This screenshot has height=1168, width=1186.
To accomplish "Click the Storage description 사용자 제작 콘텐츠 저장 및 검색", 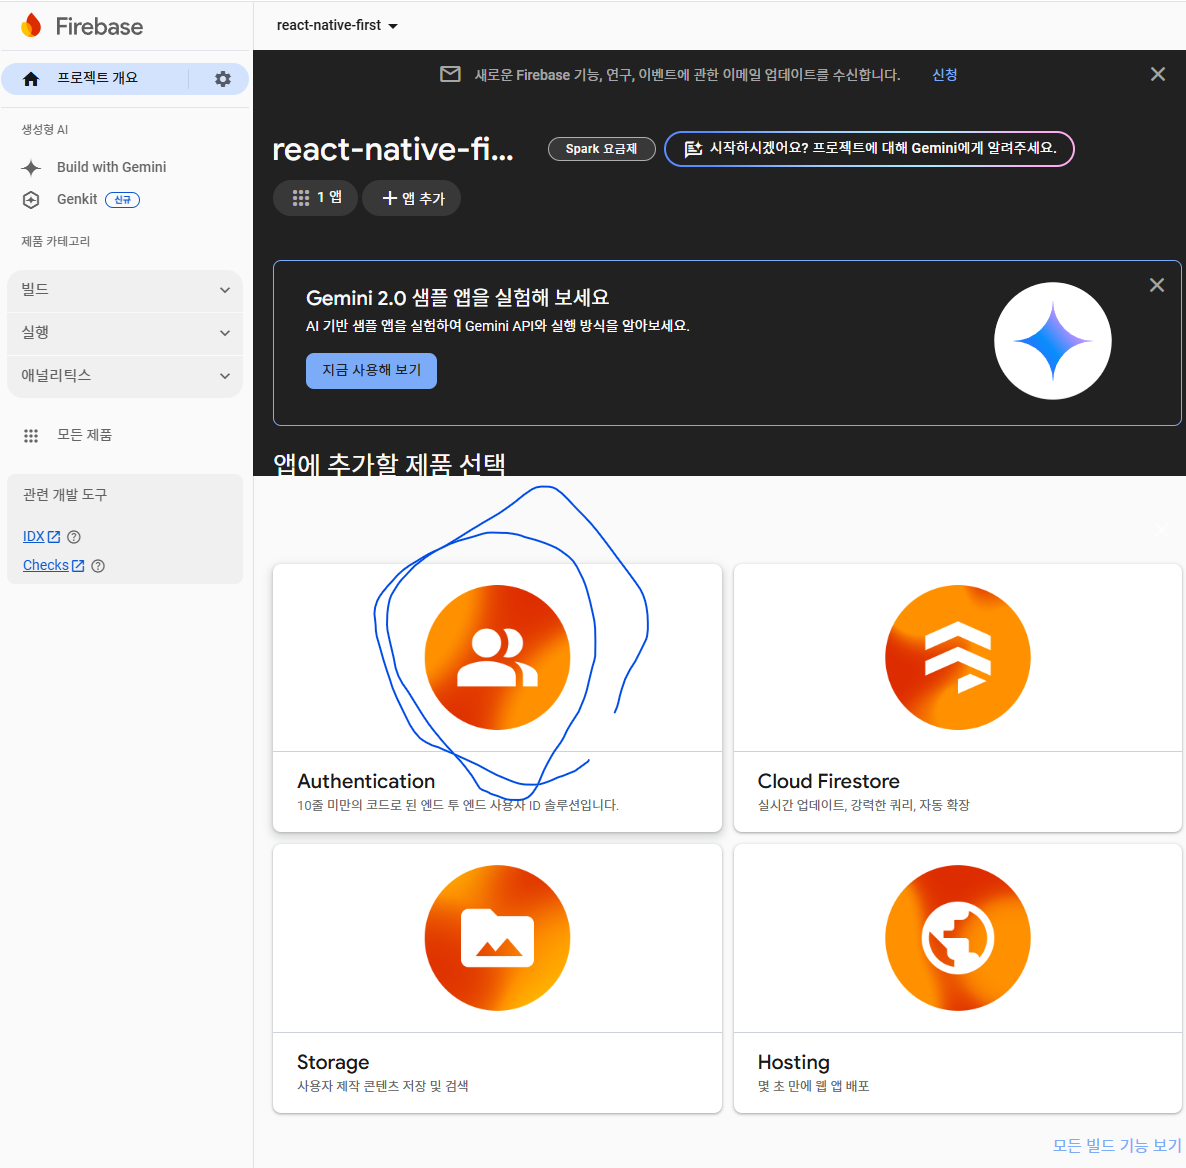I will [x=383, y=1086].
